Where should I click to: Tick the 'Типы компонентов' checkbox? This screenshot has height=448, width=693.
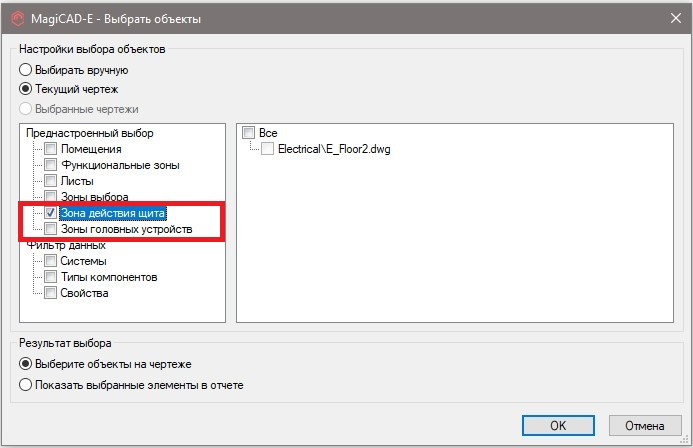point(51,277)
